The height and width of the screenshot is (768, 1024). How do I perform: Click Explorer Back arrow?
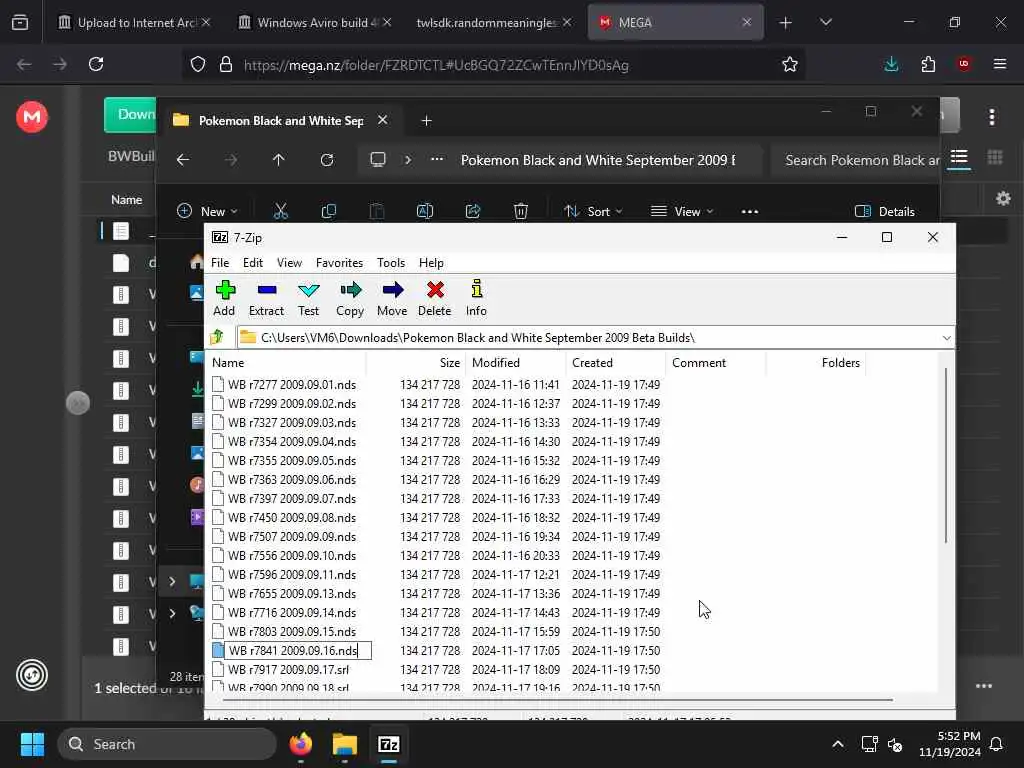(x=183, y=160)
